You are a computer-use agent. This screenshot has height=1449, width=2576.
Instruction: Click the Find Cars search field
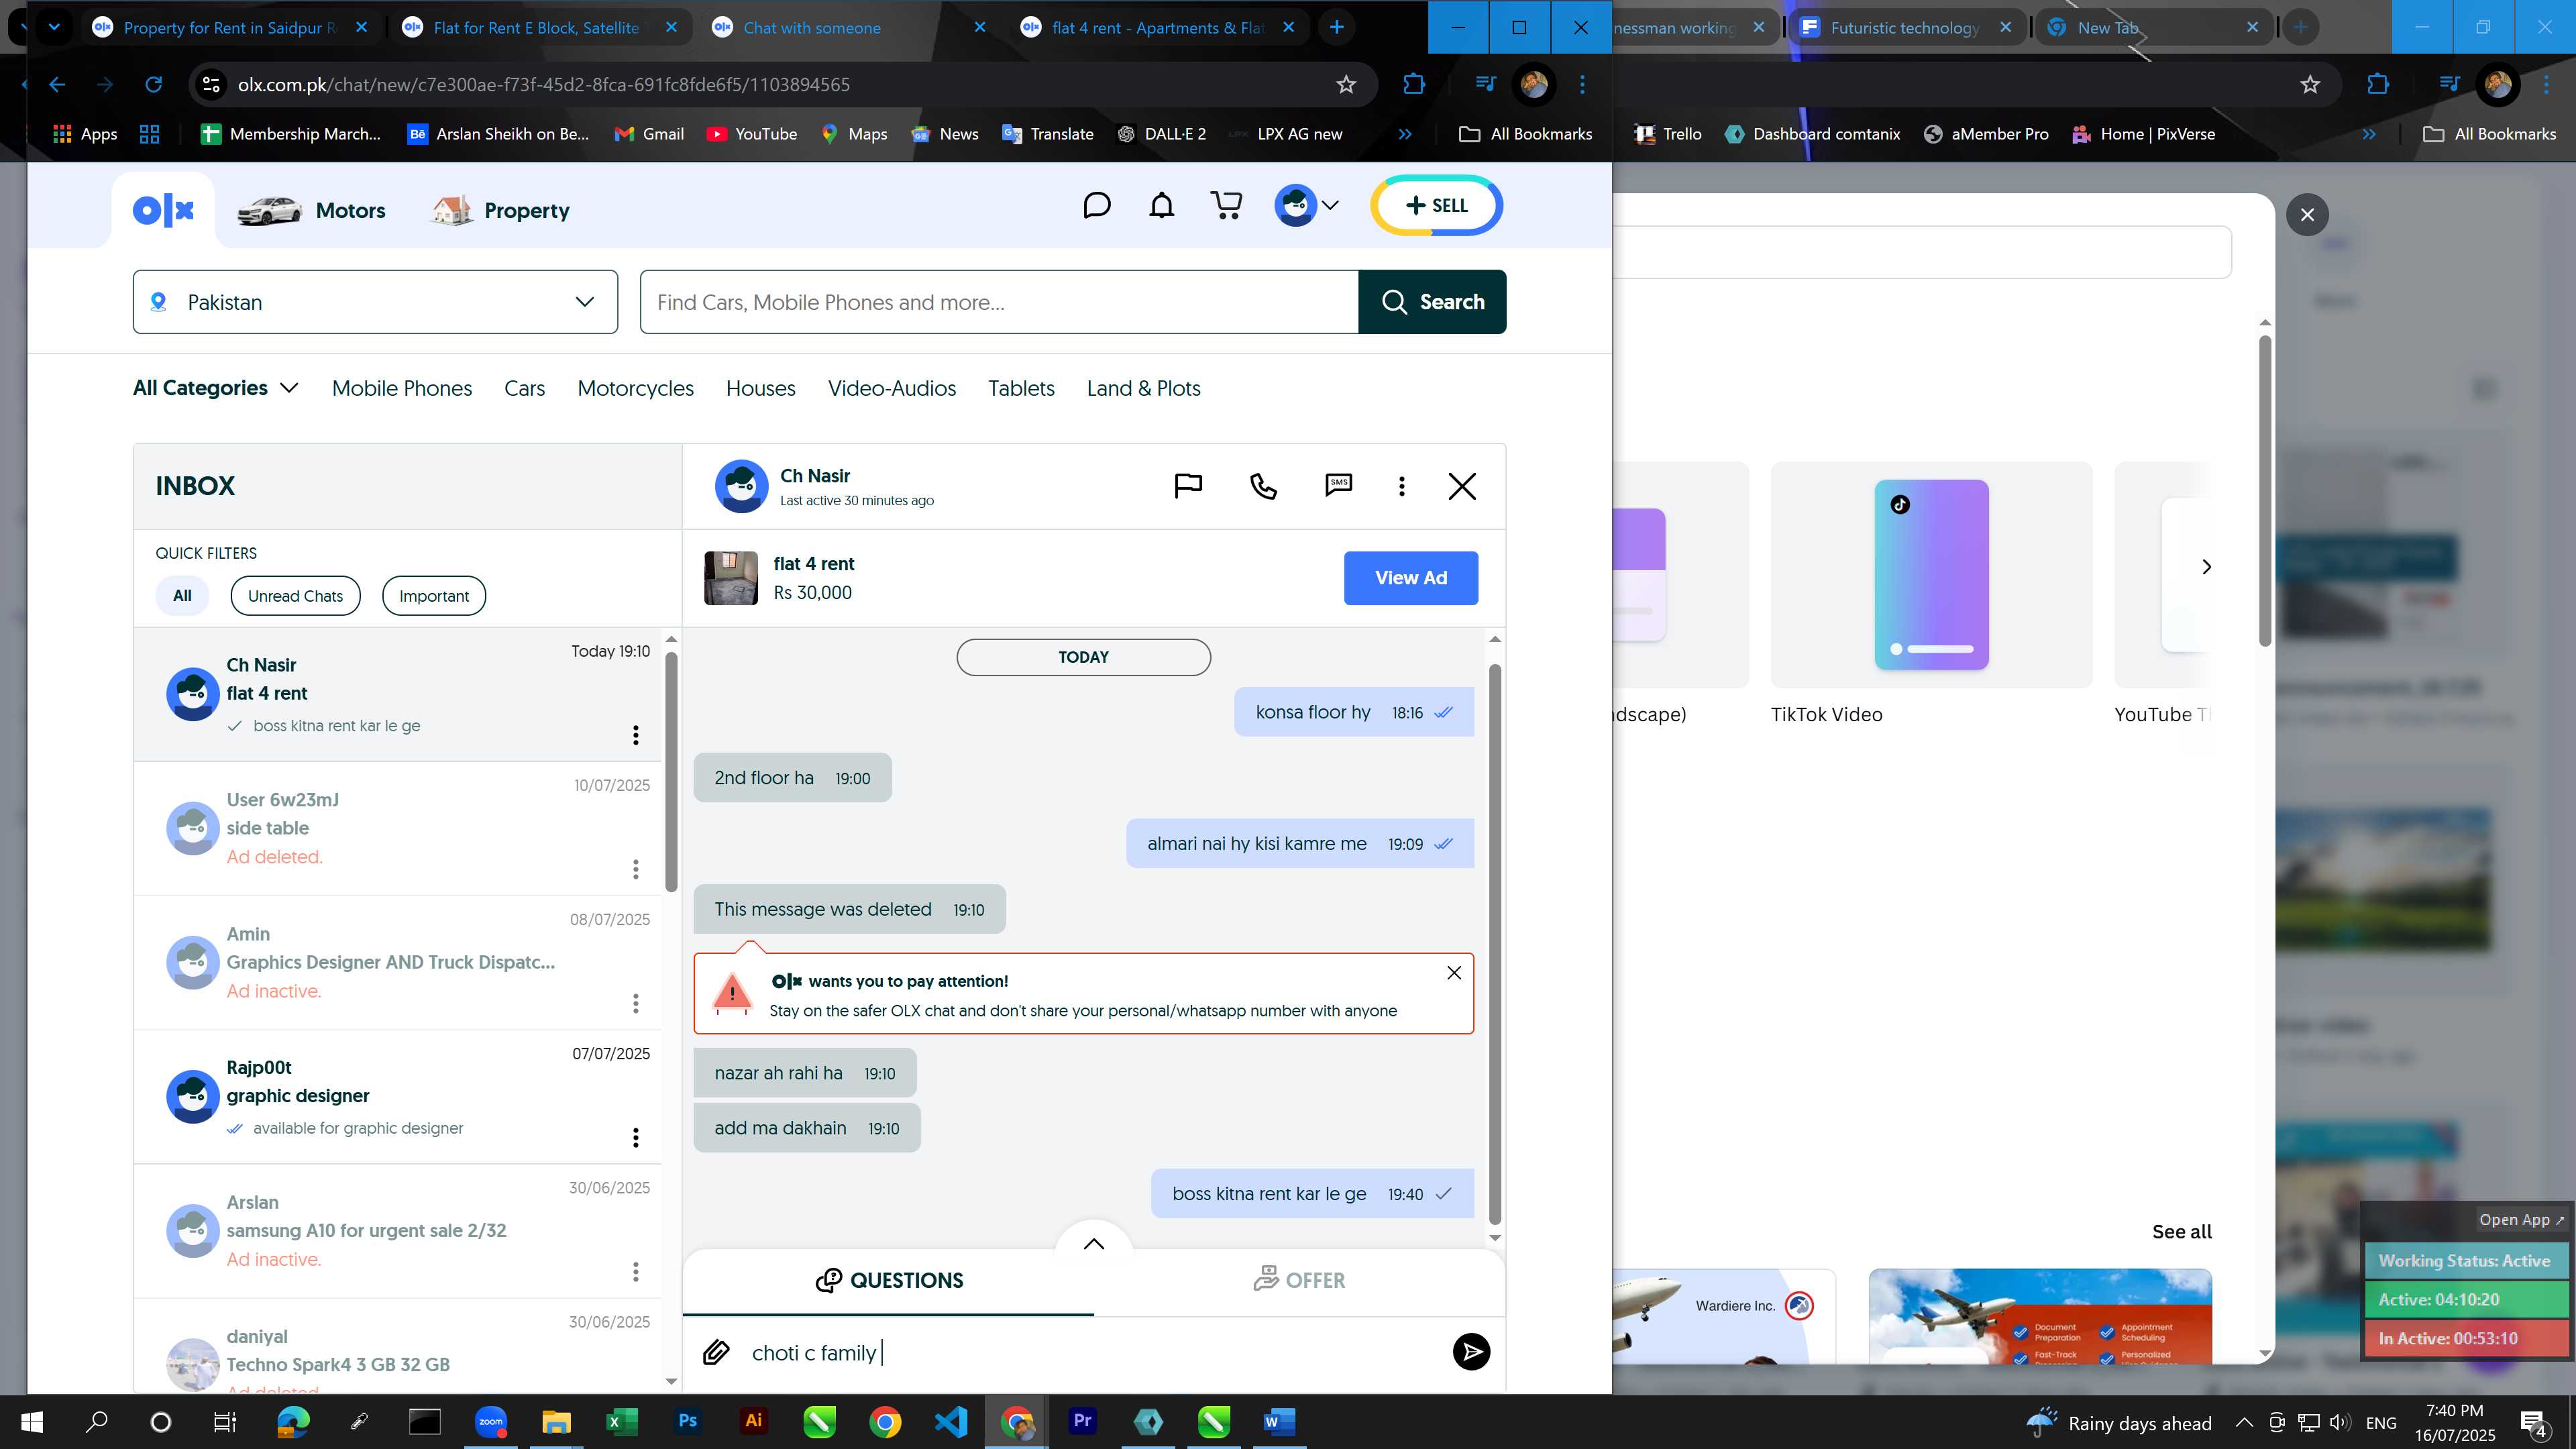click(x=999, y=302)
